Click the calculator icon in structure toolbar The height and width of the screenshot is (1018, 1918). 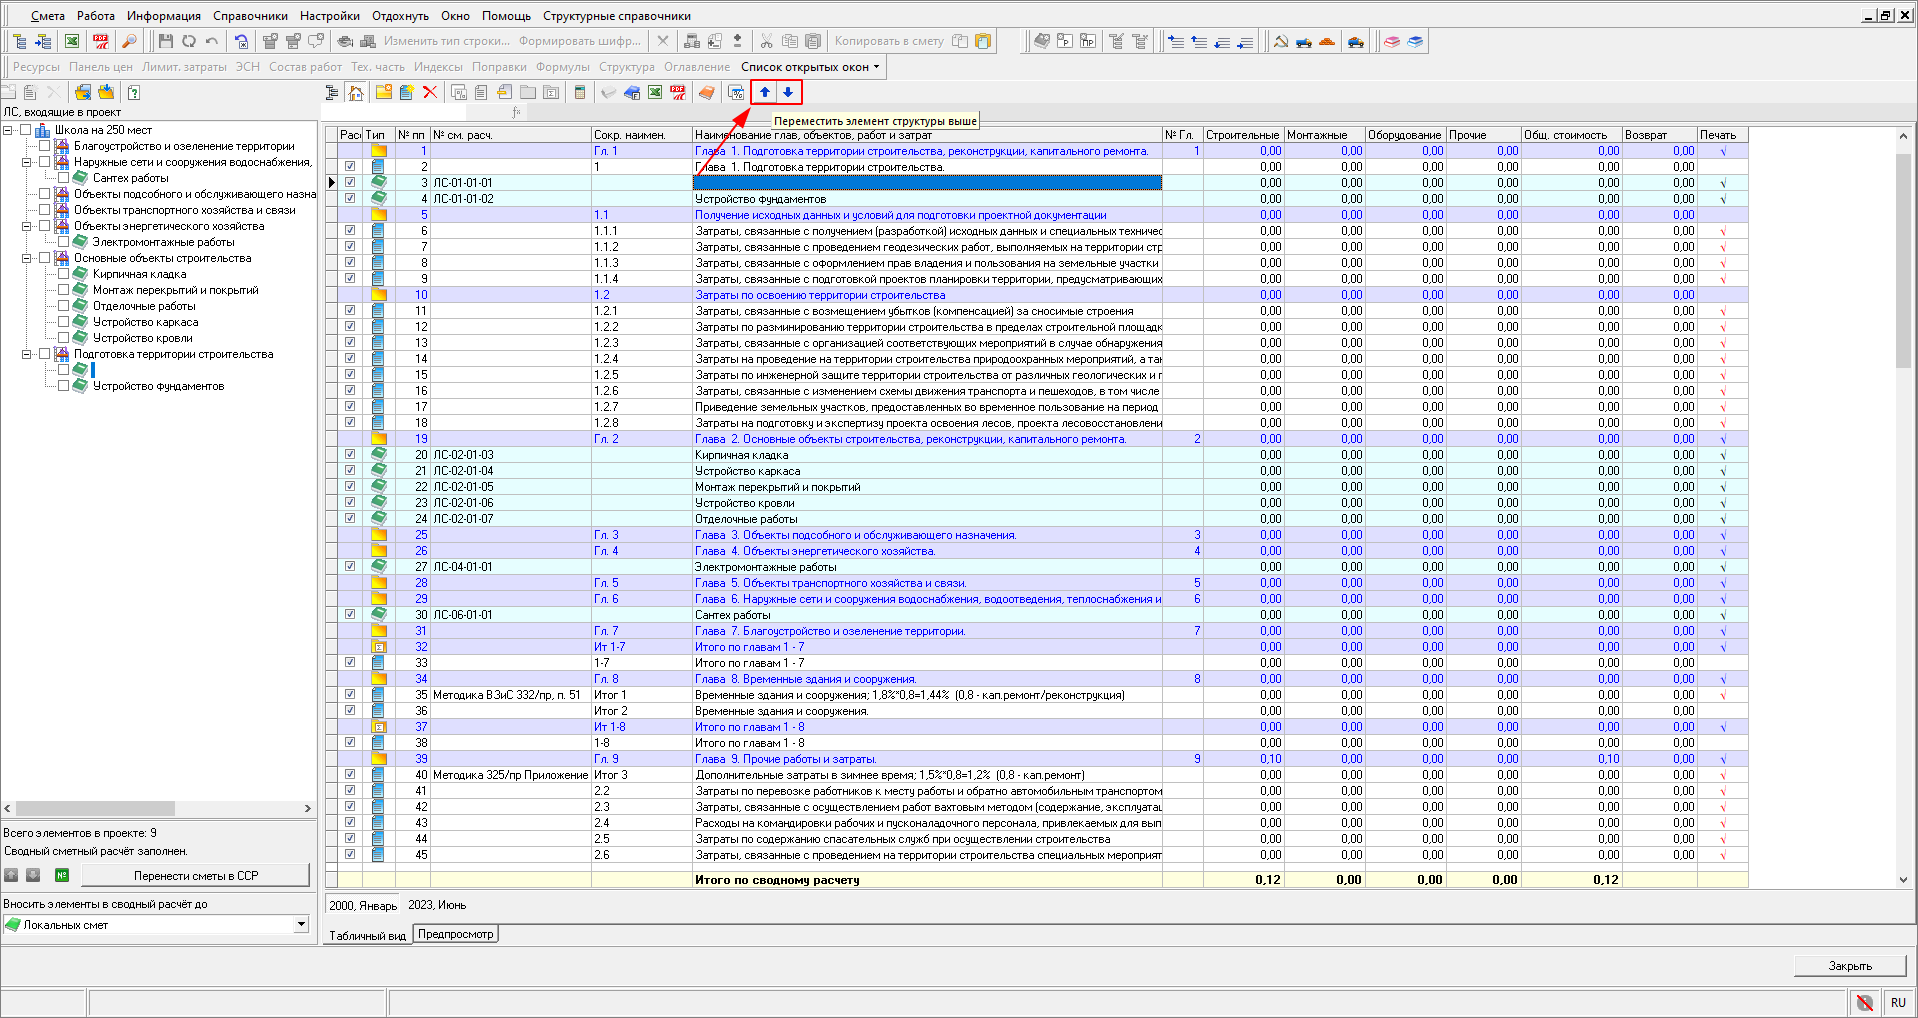[x=579, y=92]
